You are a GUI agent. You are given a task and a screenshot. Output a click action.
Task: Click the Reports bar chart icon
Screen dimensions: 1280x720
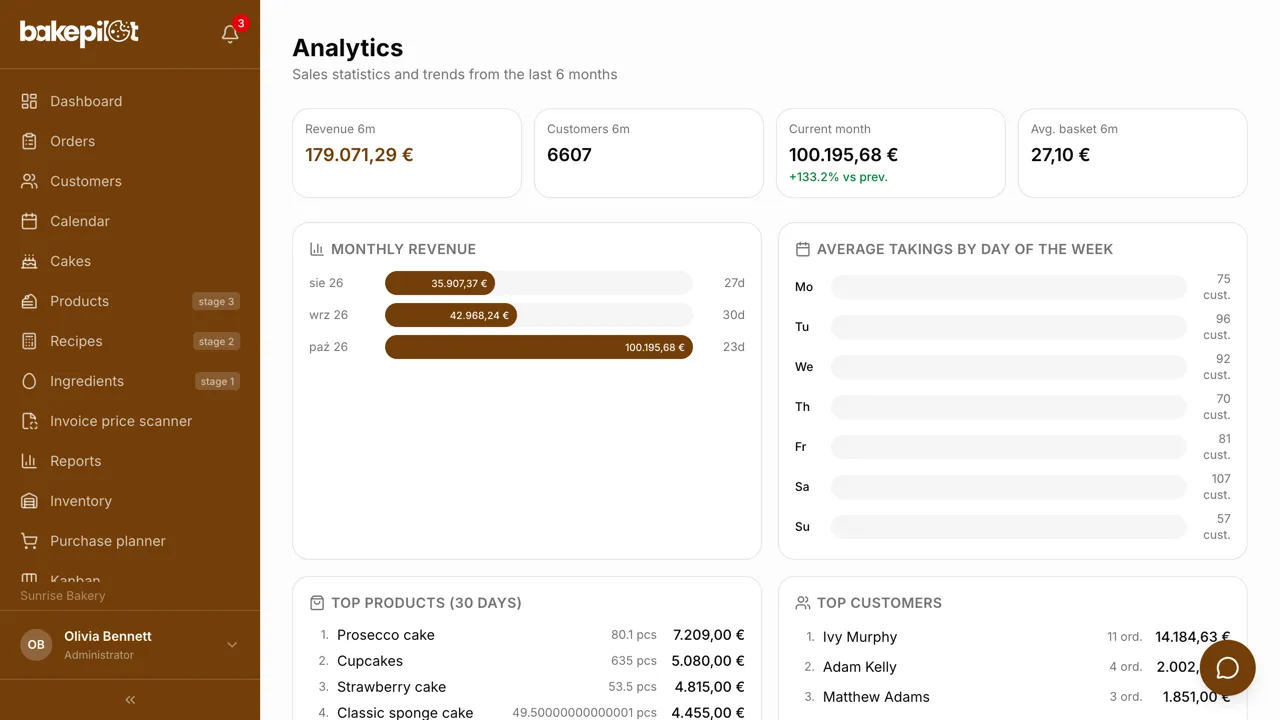[x=30, y=461]
